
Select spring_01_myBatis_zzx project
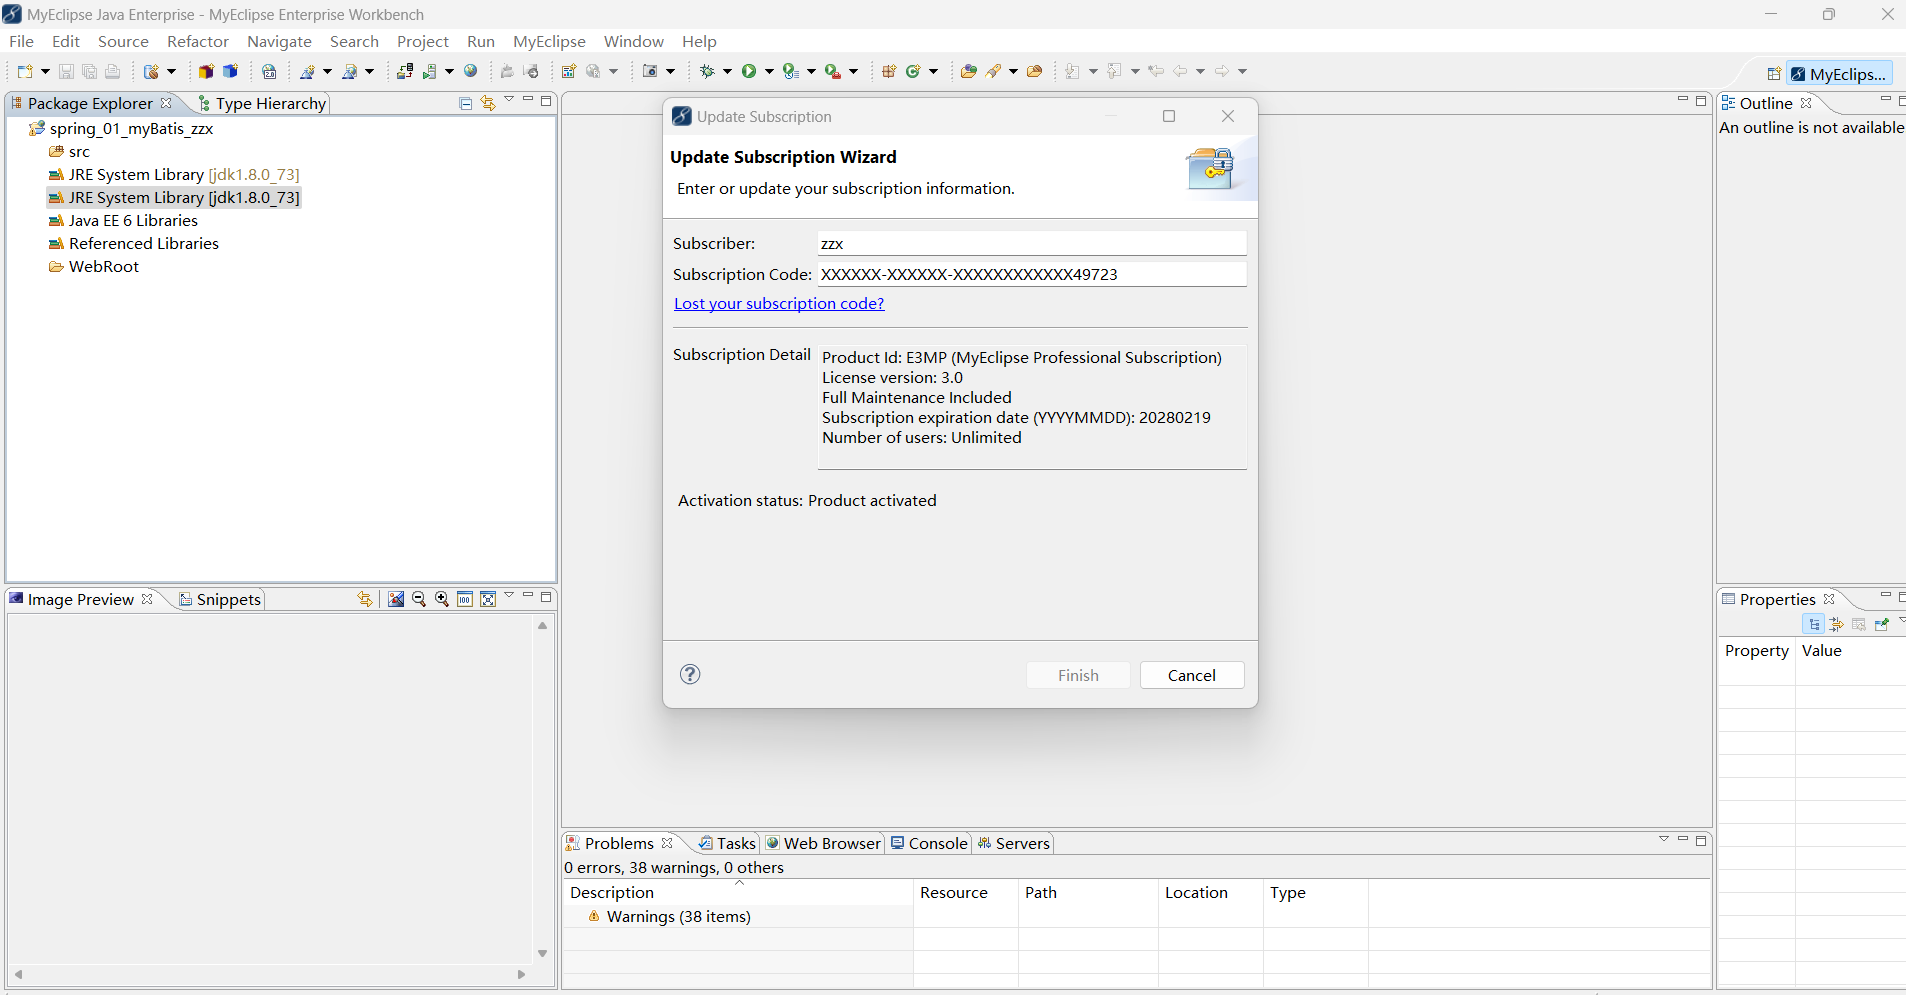click(x=122, y=128)
